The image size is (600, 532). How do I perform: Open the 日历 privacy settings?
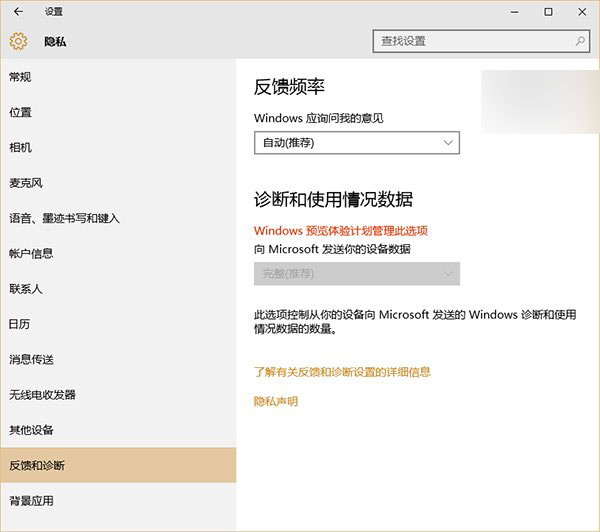[20, 324]
